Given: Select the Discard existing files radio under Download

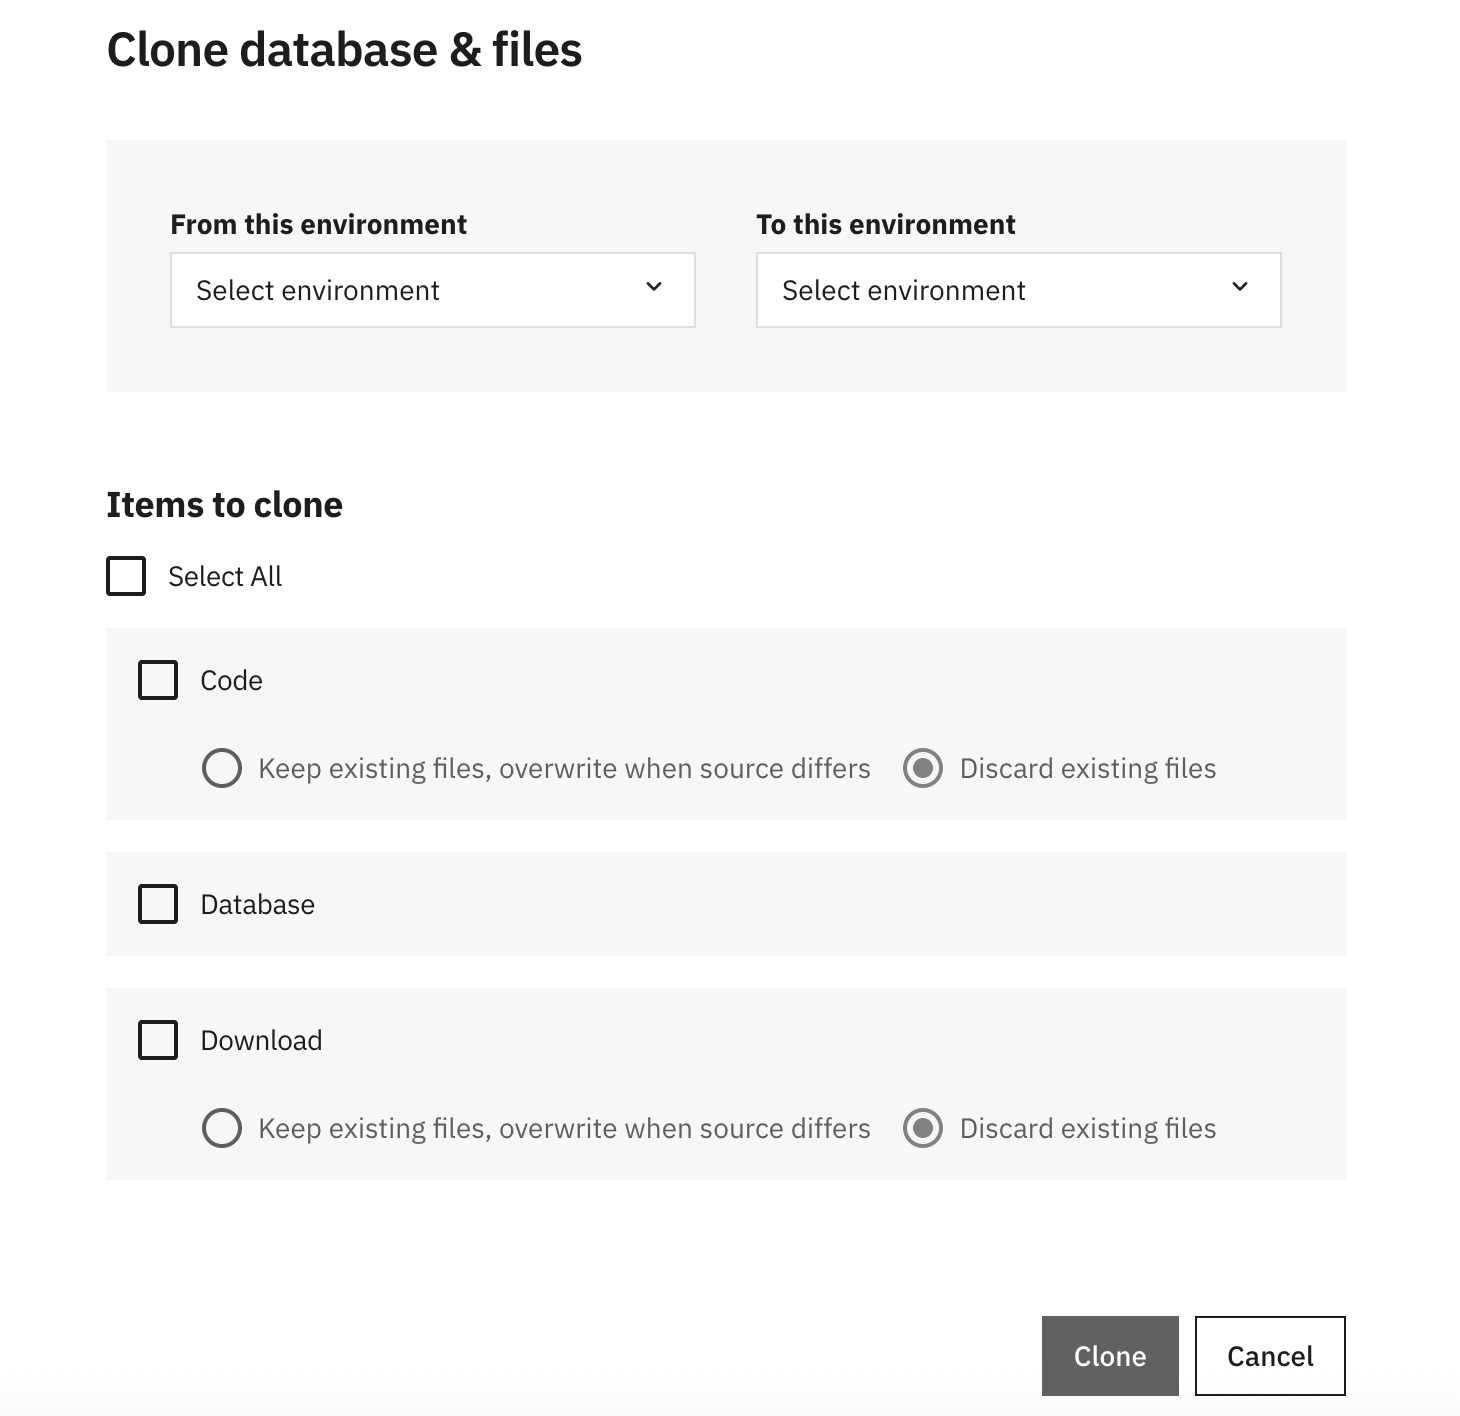Looking at the screenshot, I should pos(923,1128).
